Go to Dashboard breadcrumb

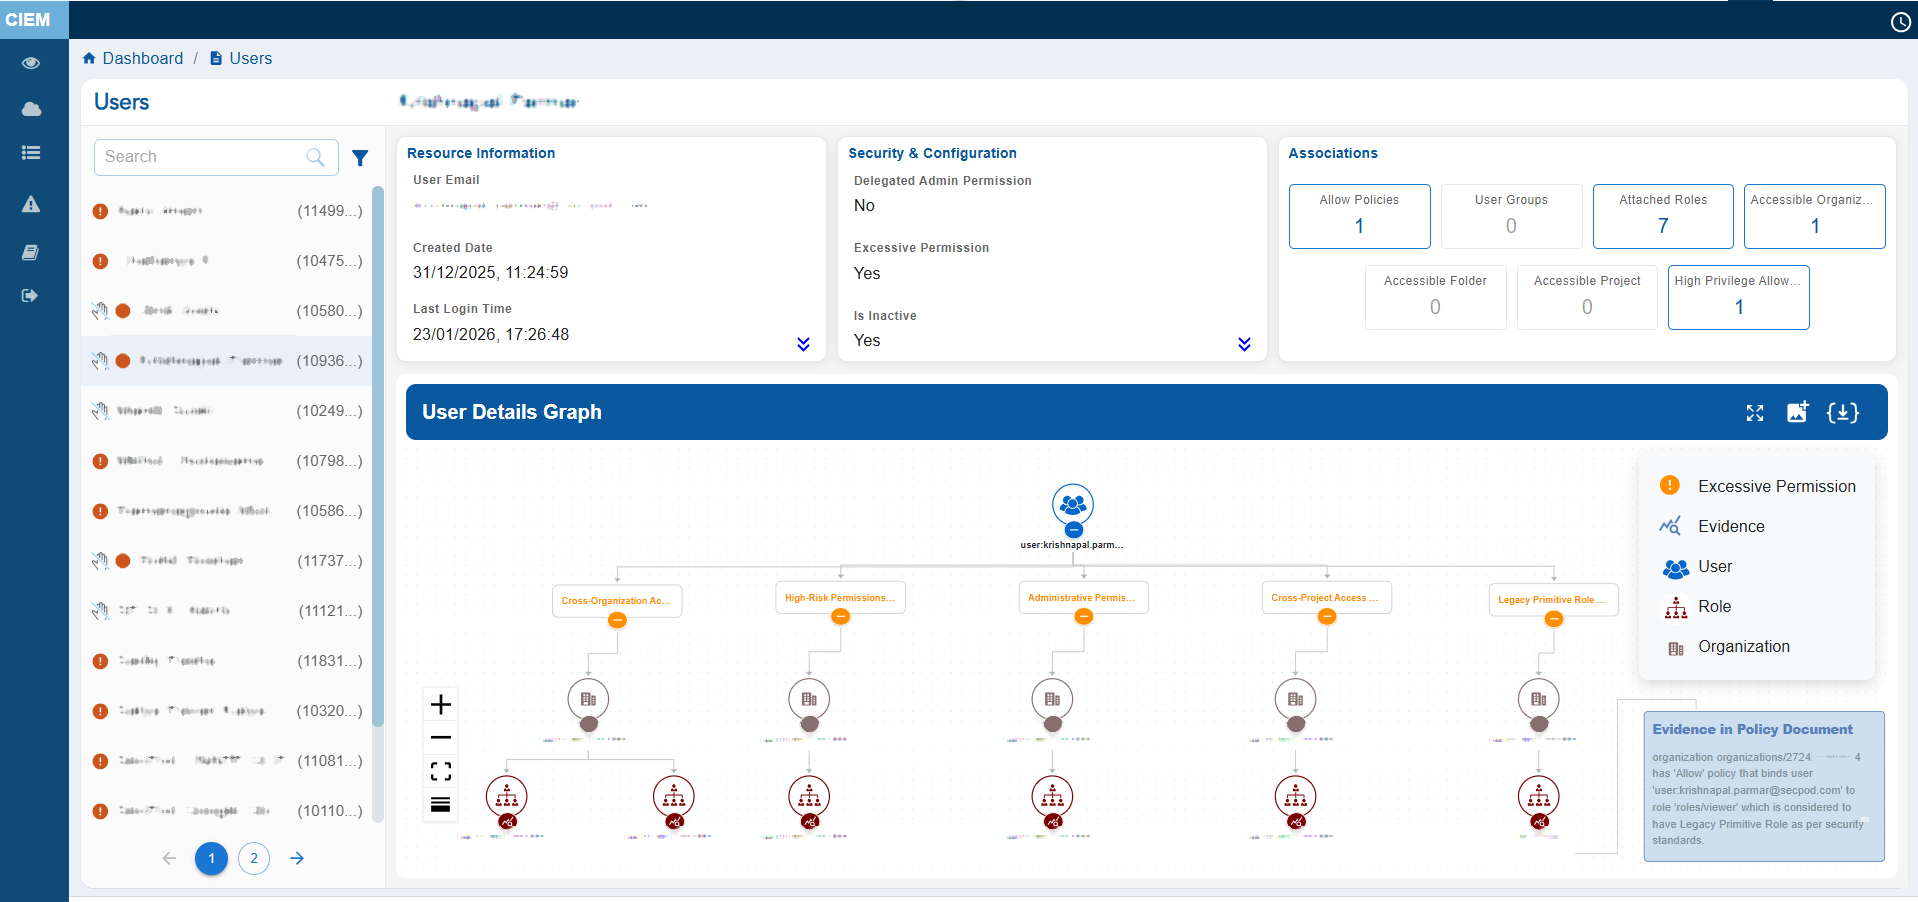pos(142,58)
